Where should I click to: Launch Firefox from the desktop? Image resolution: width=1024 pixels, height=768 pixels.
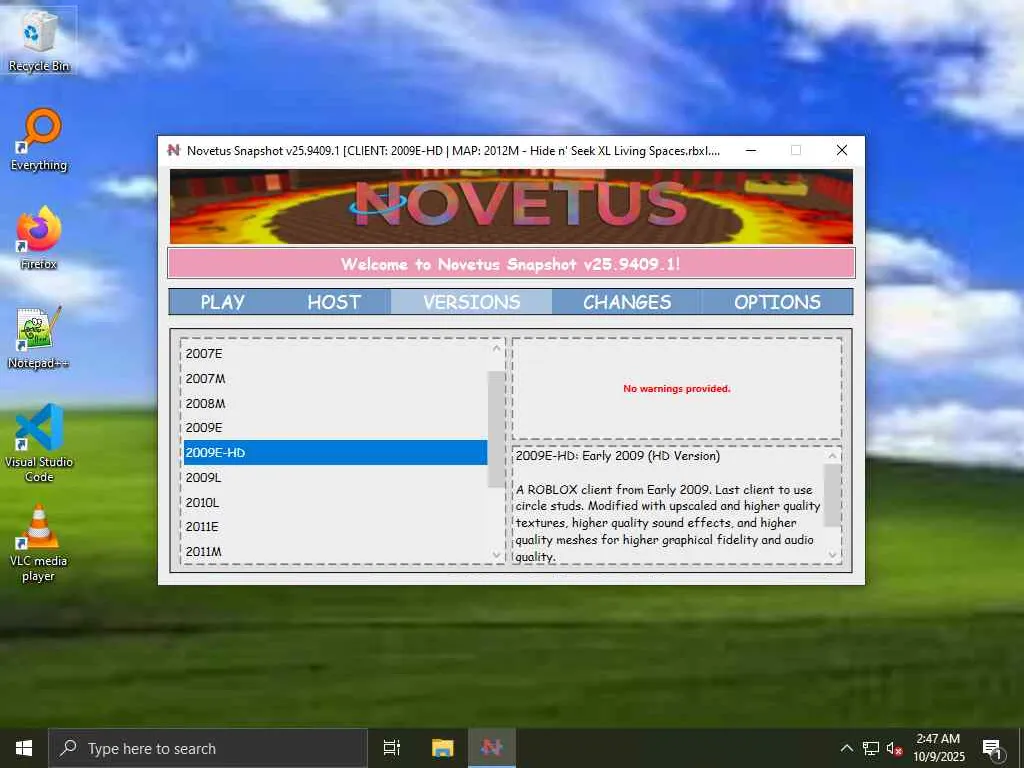pyautogui.click(x=39, y=238)
